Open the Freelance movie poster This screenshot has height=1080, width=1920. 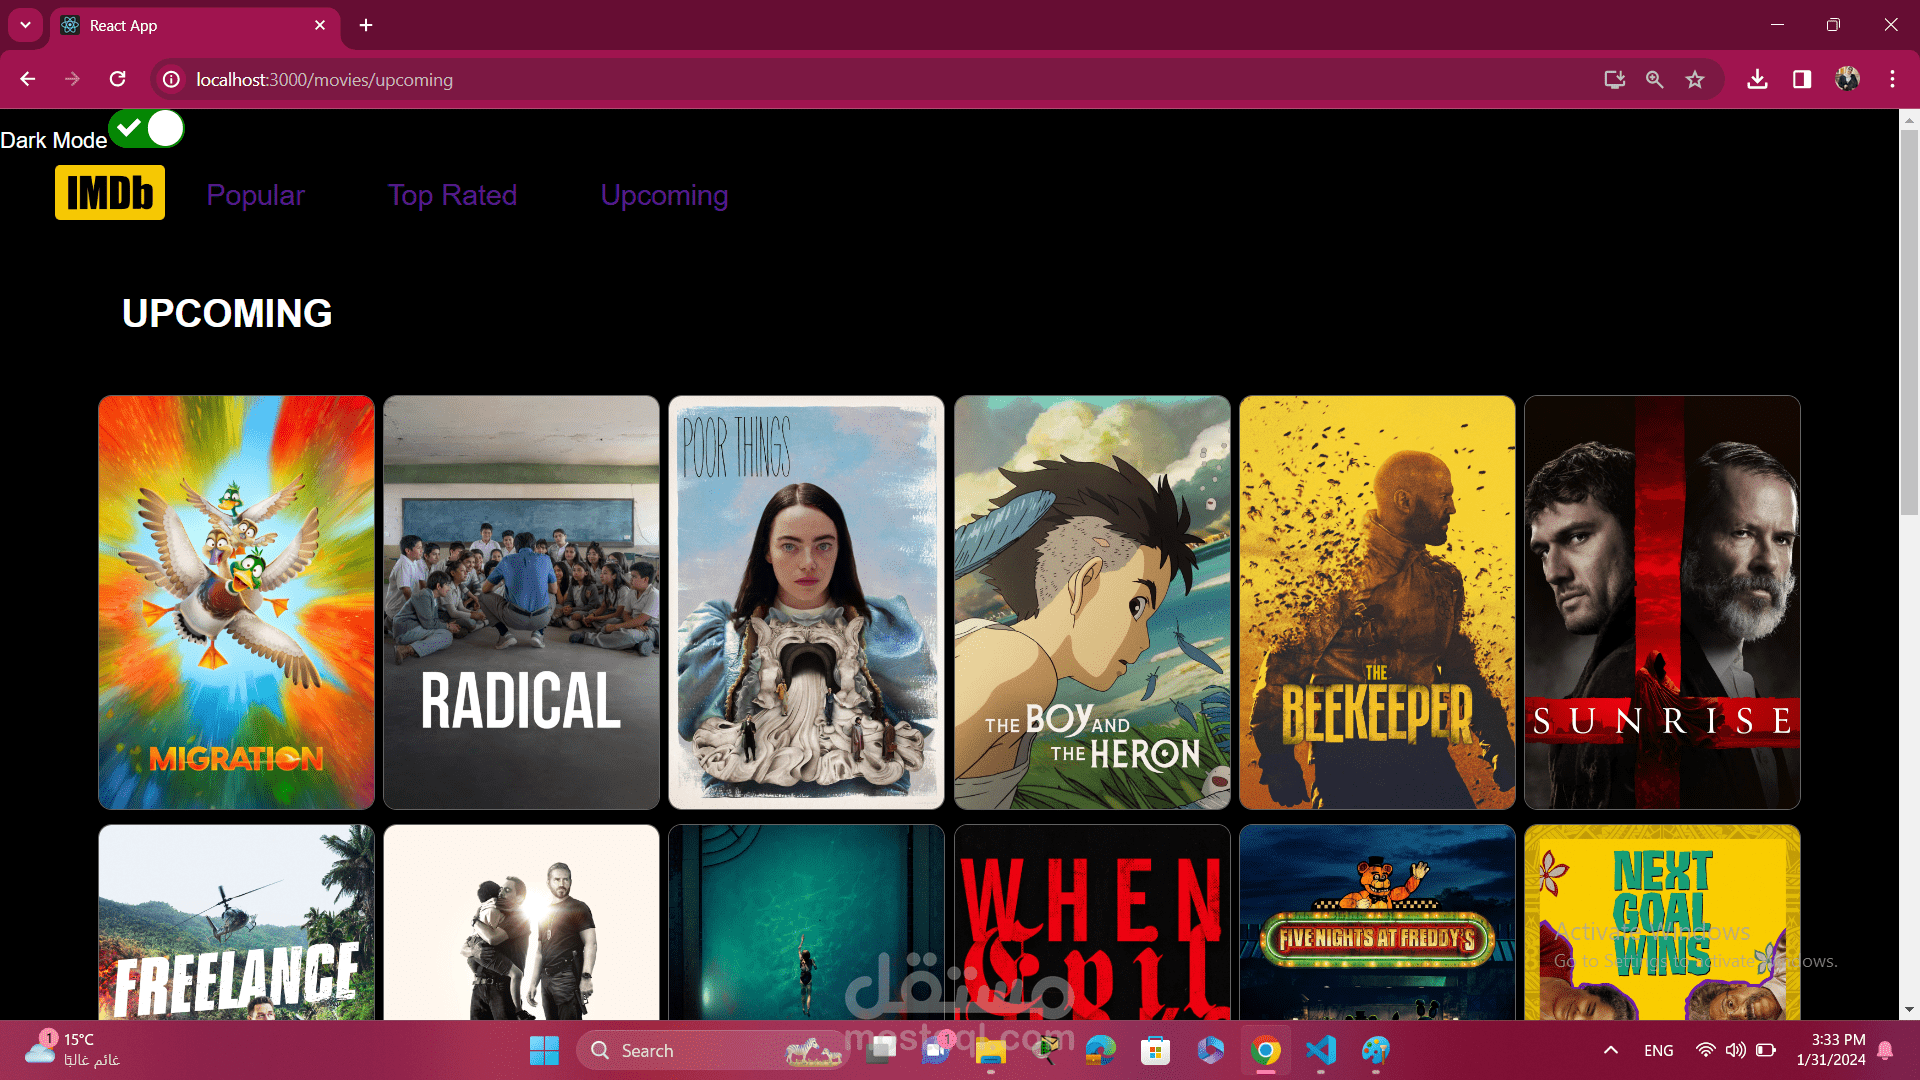pyautogui.click(x=236, y=922)
